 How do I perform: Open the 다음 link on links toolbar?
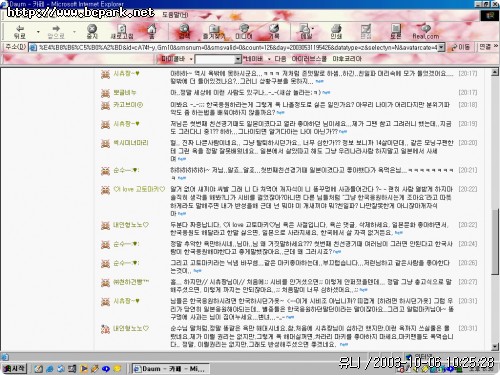[280, 59]
